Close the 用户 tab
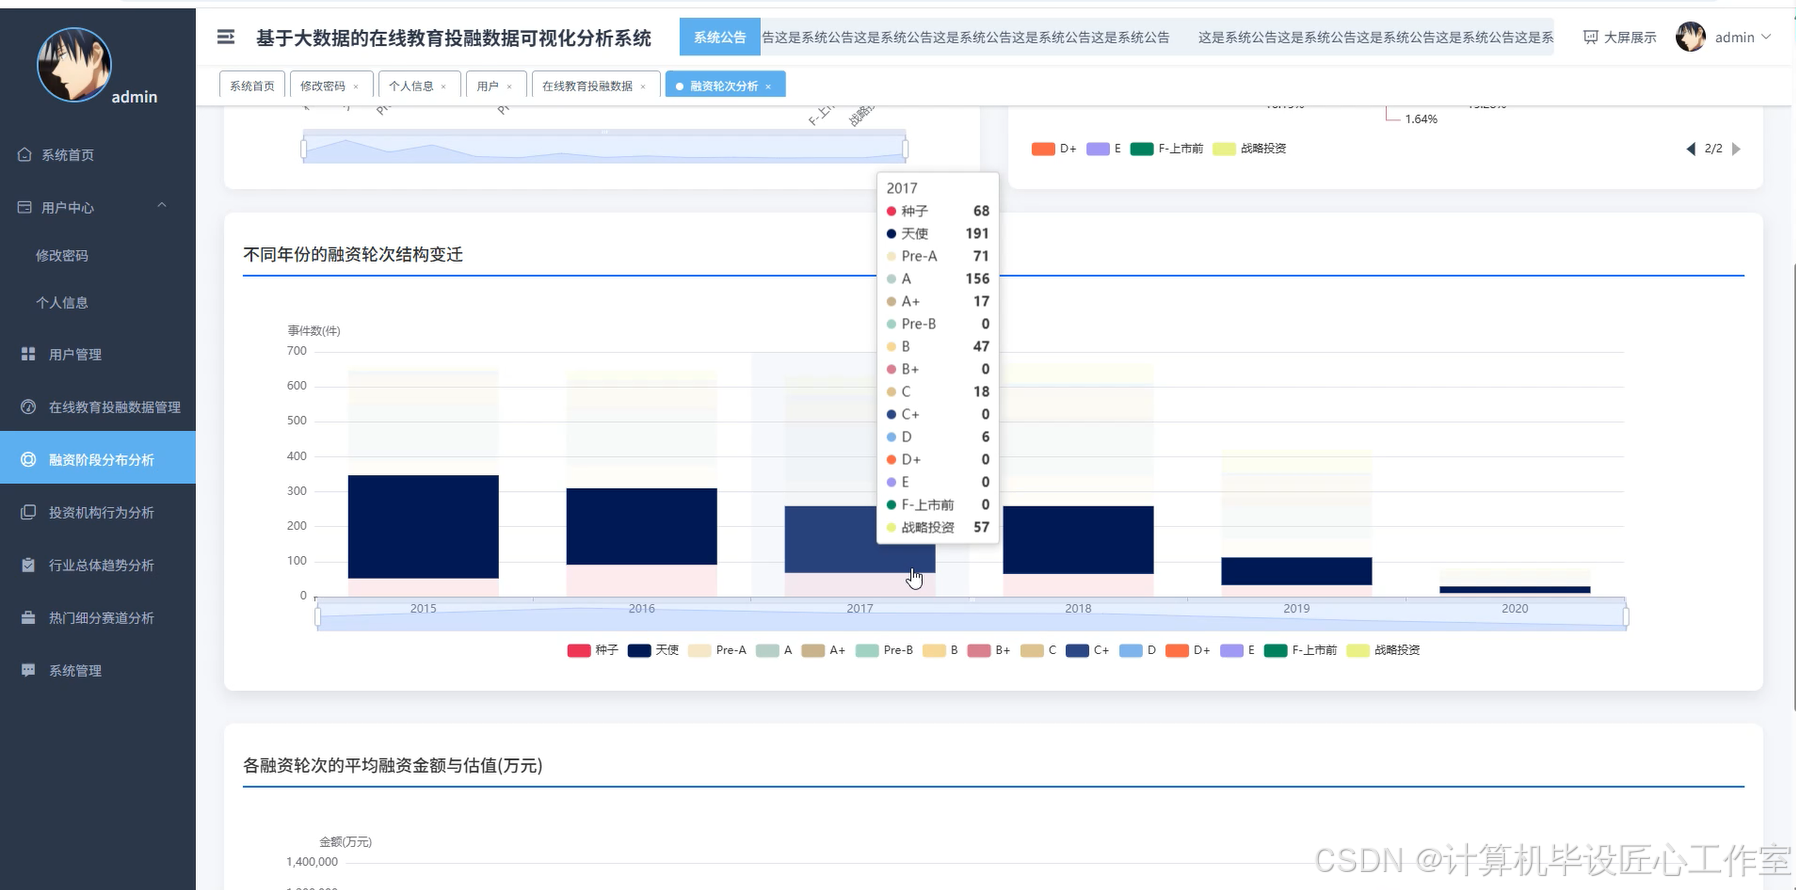Image resolution: width=1796 pixels, height=890 pixels. 509,87
